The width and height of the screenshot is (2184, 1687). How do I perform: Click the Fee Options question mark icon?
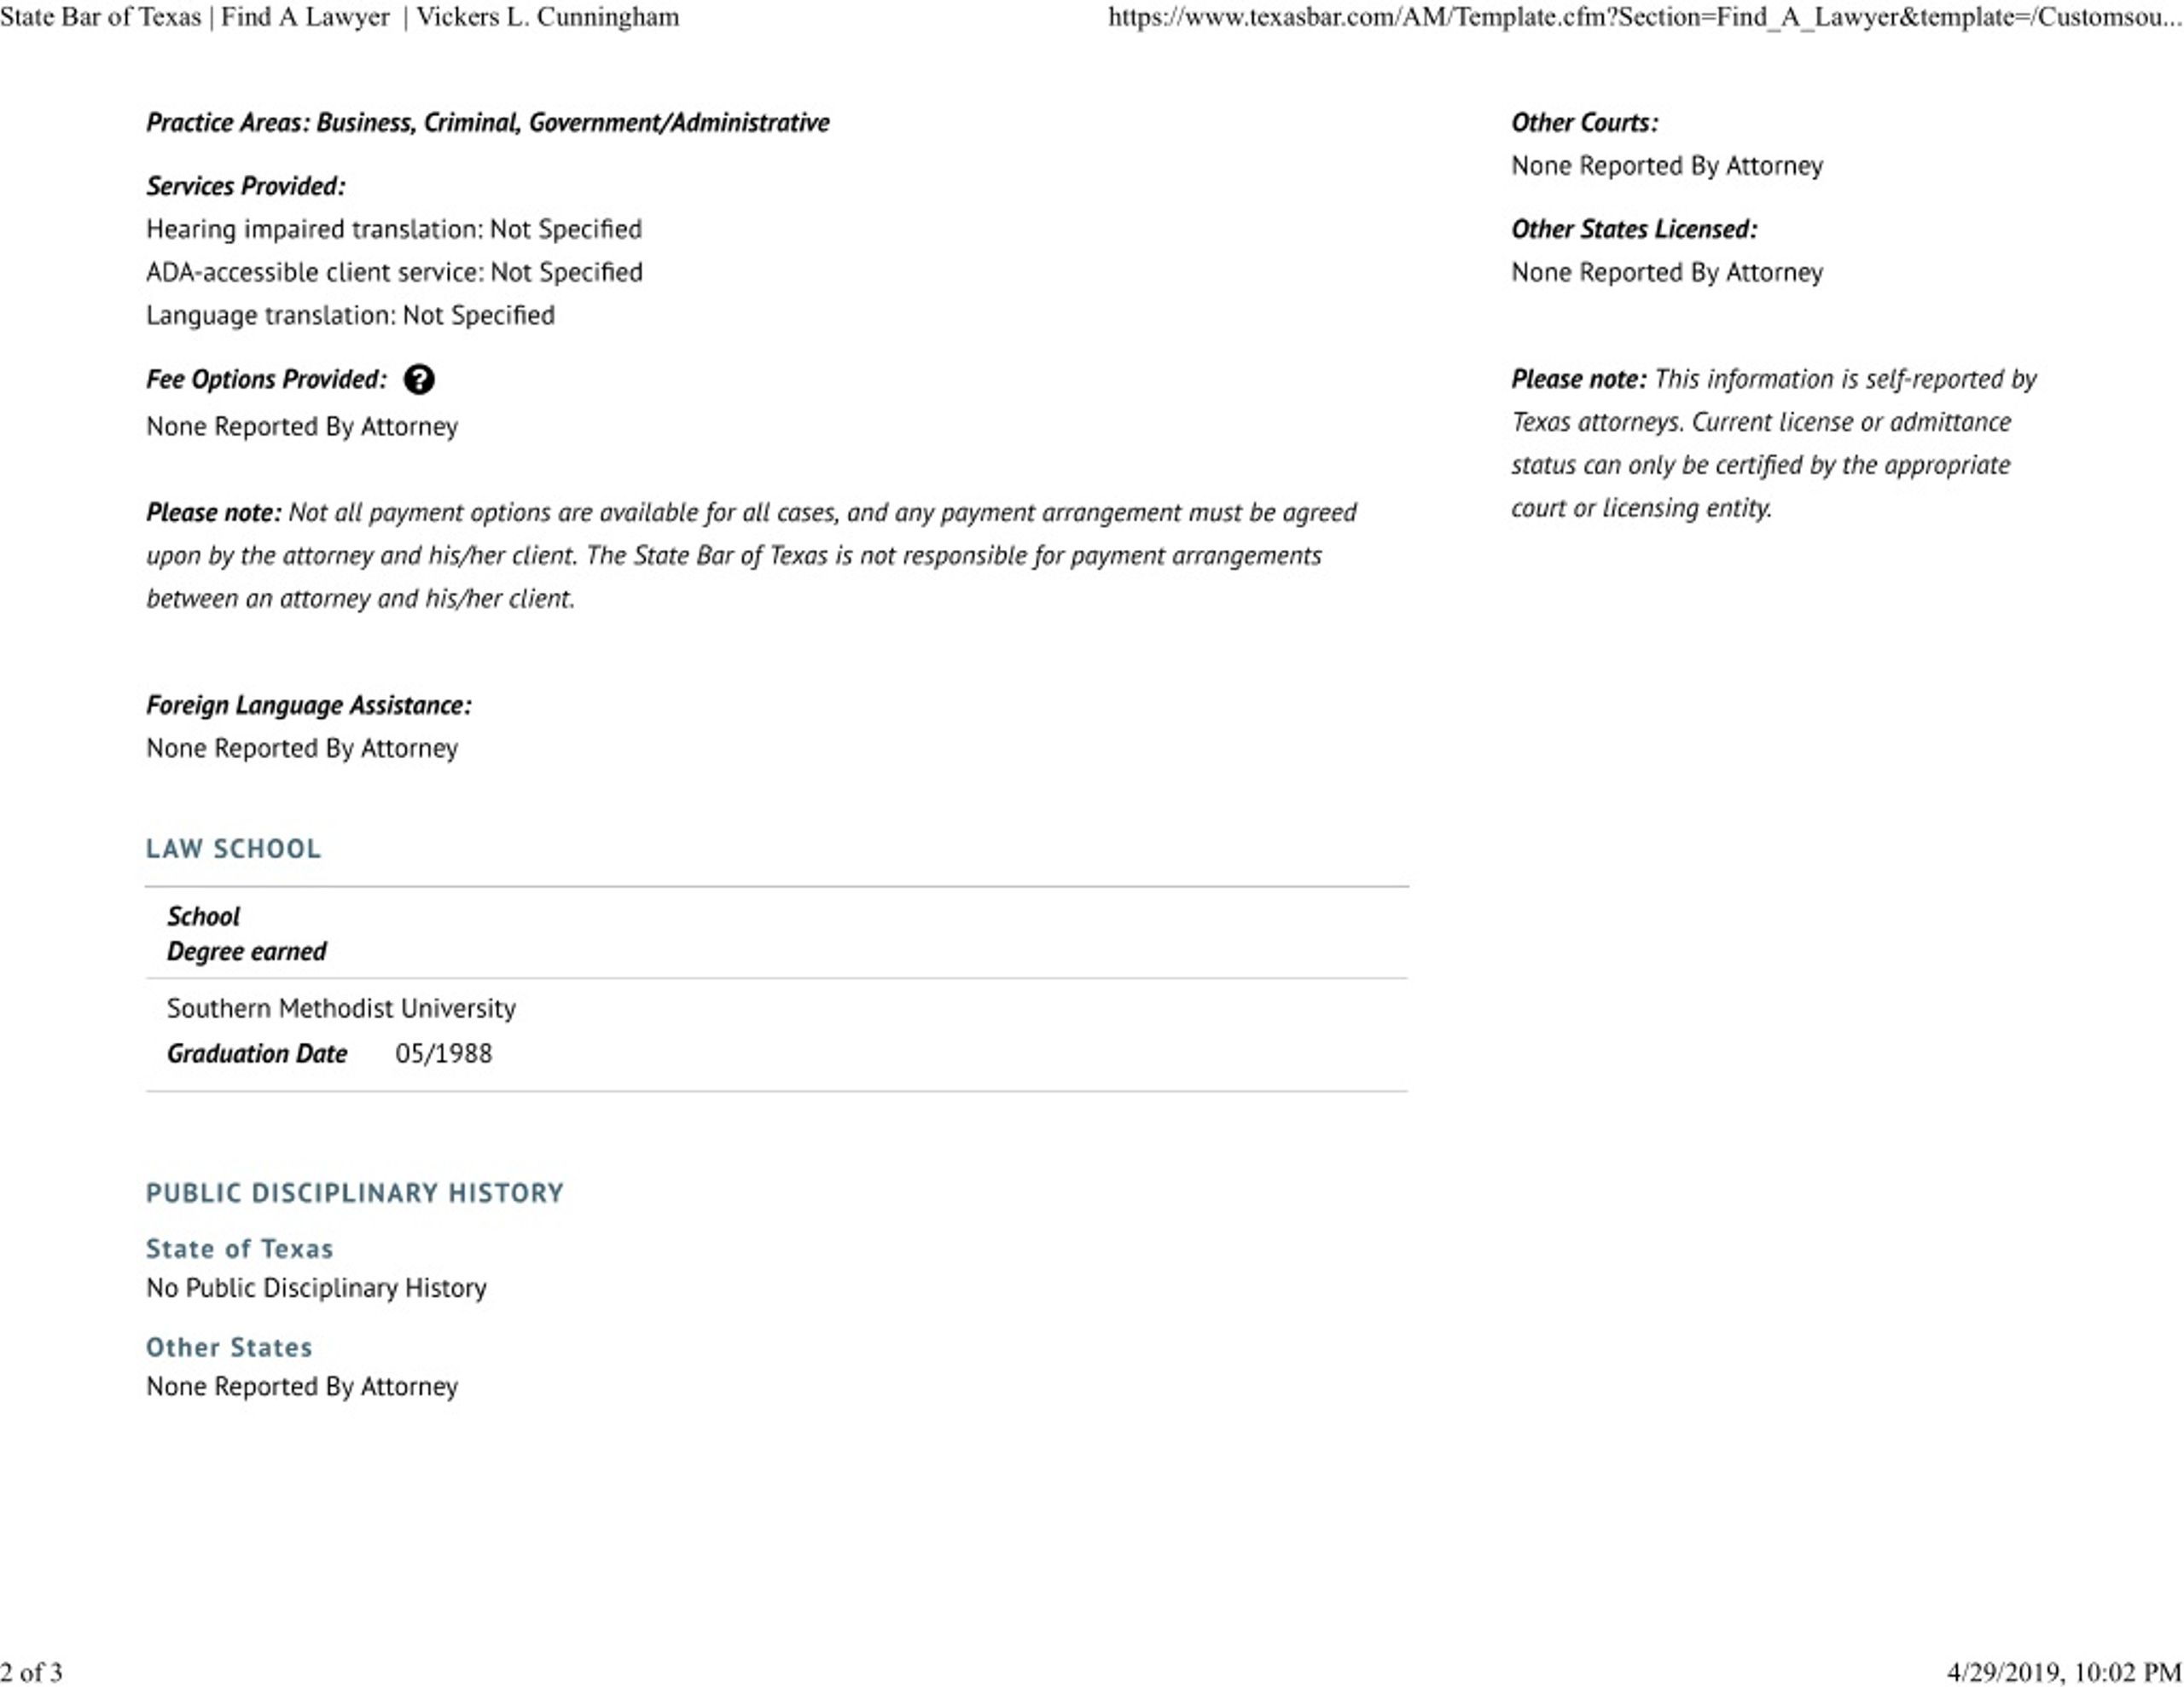pyautogui.click(x=419, y=380)
